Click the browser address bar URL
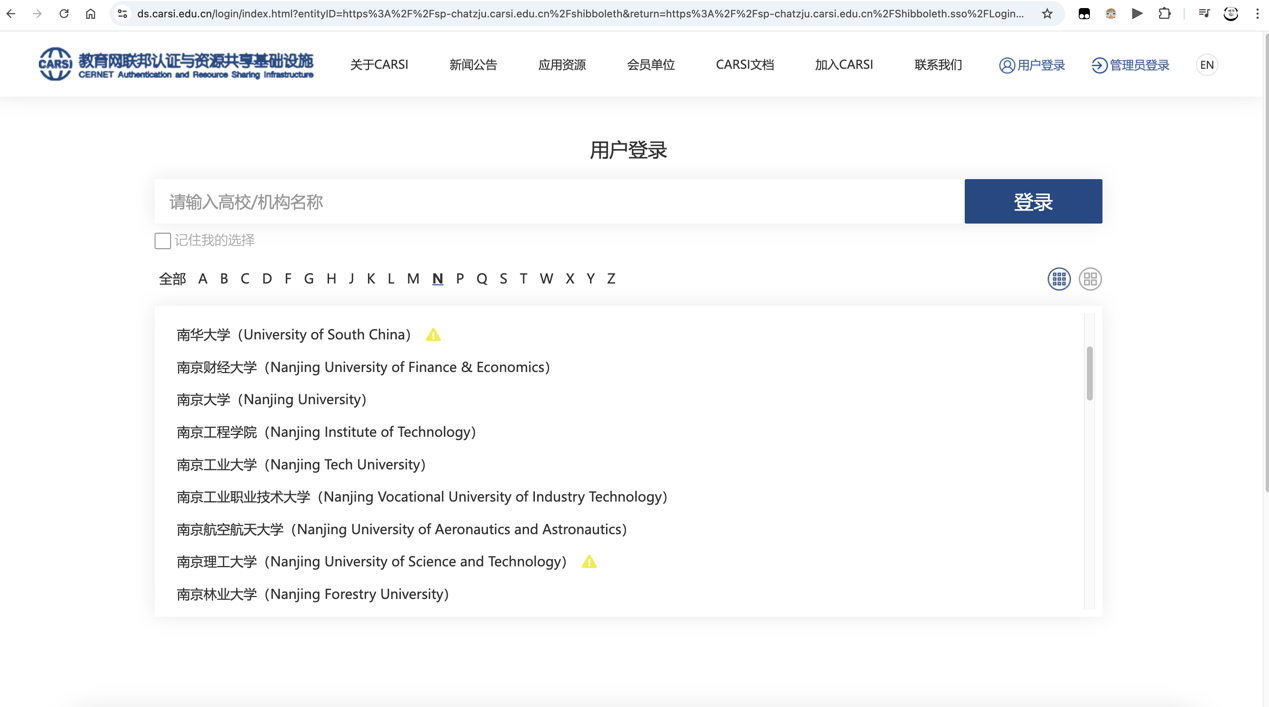This screenshot has height=707, width=1269. [580, 14]
